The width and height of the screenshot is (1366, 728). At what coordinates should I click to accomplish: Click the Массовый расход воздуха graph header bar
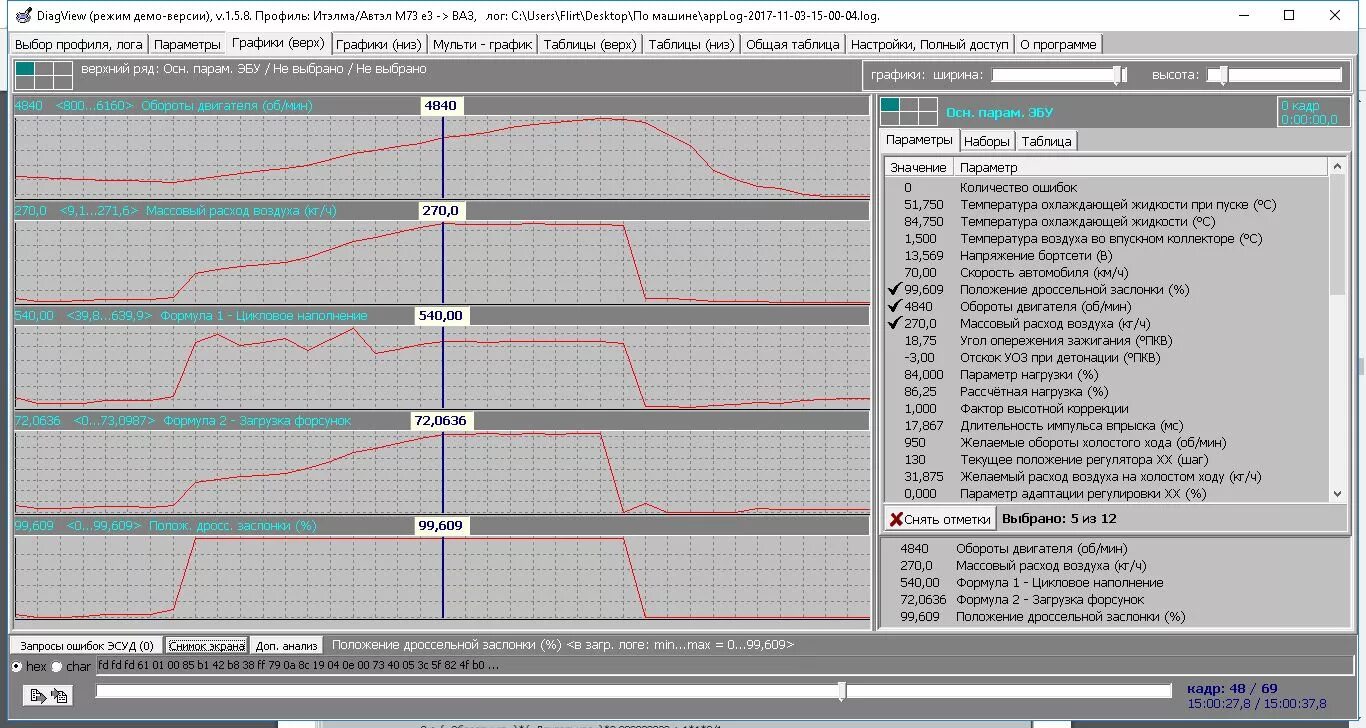441,210
